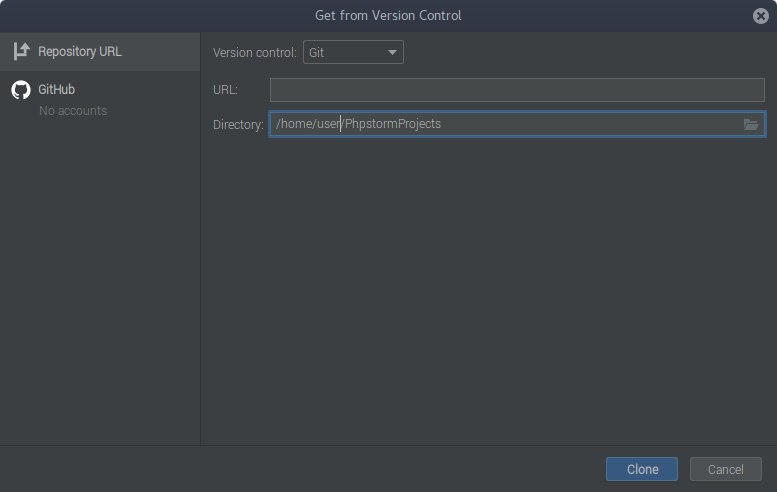Open the folder browse icon in Directory

[751, 124]
